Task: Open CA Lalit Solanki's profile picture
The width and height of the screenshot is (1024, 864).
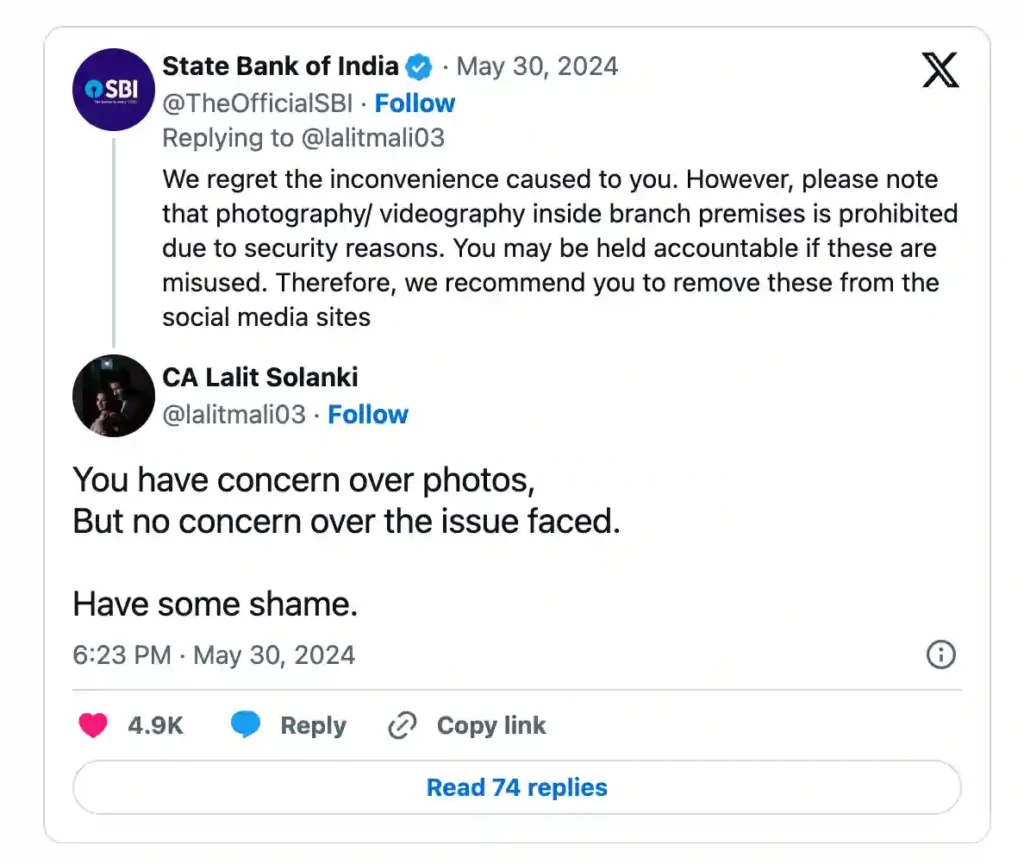Action: pyautogui.click(x=113, y=395)
